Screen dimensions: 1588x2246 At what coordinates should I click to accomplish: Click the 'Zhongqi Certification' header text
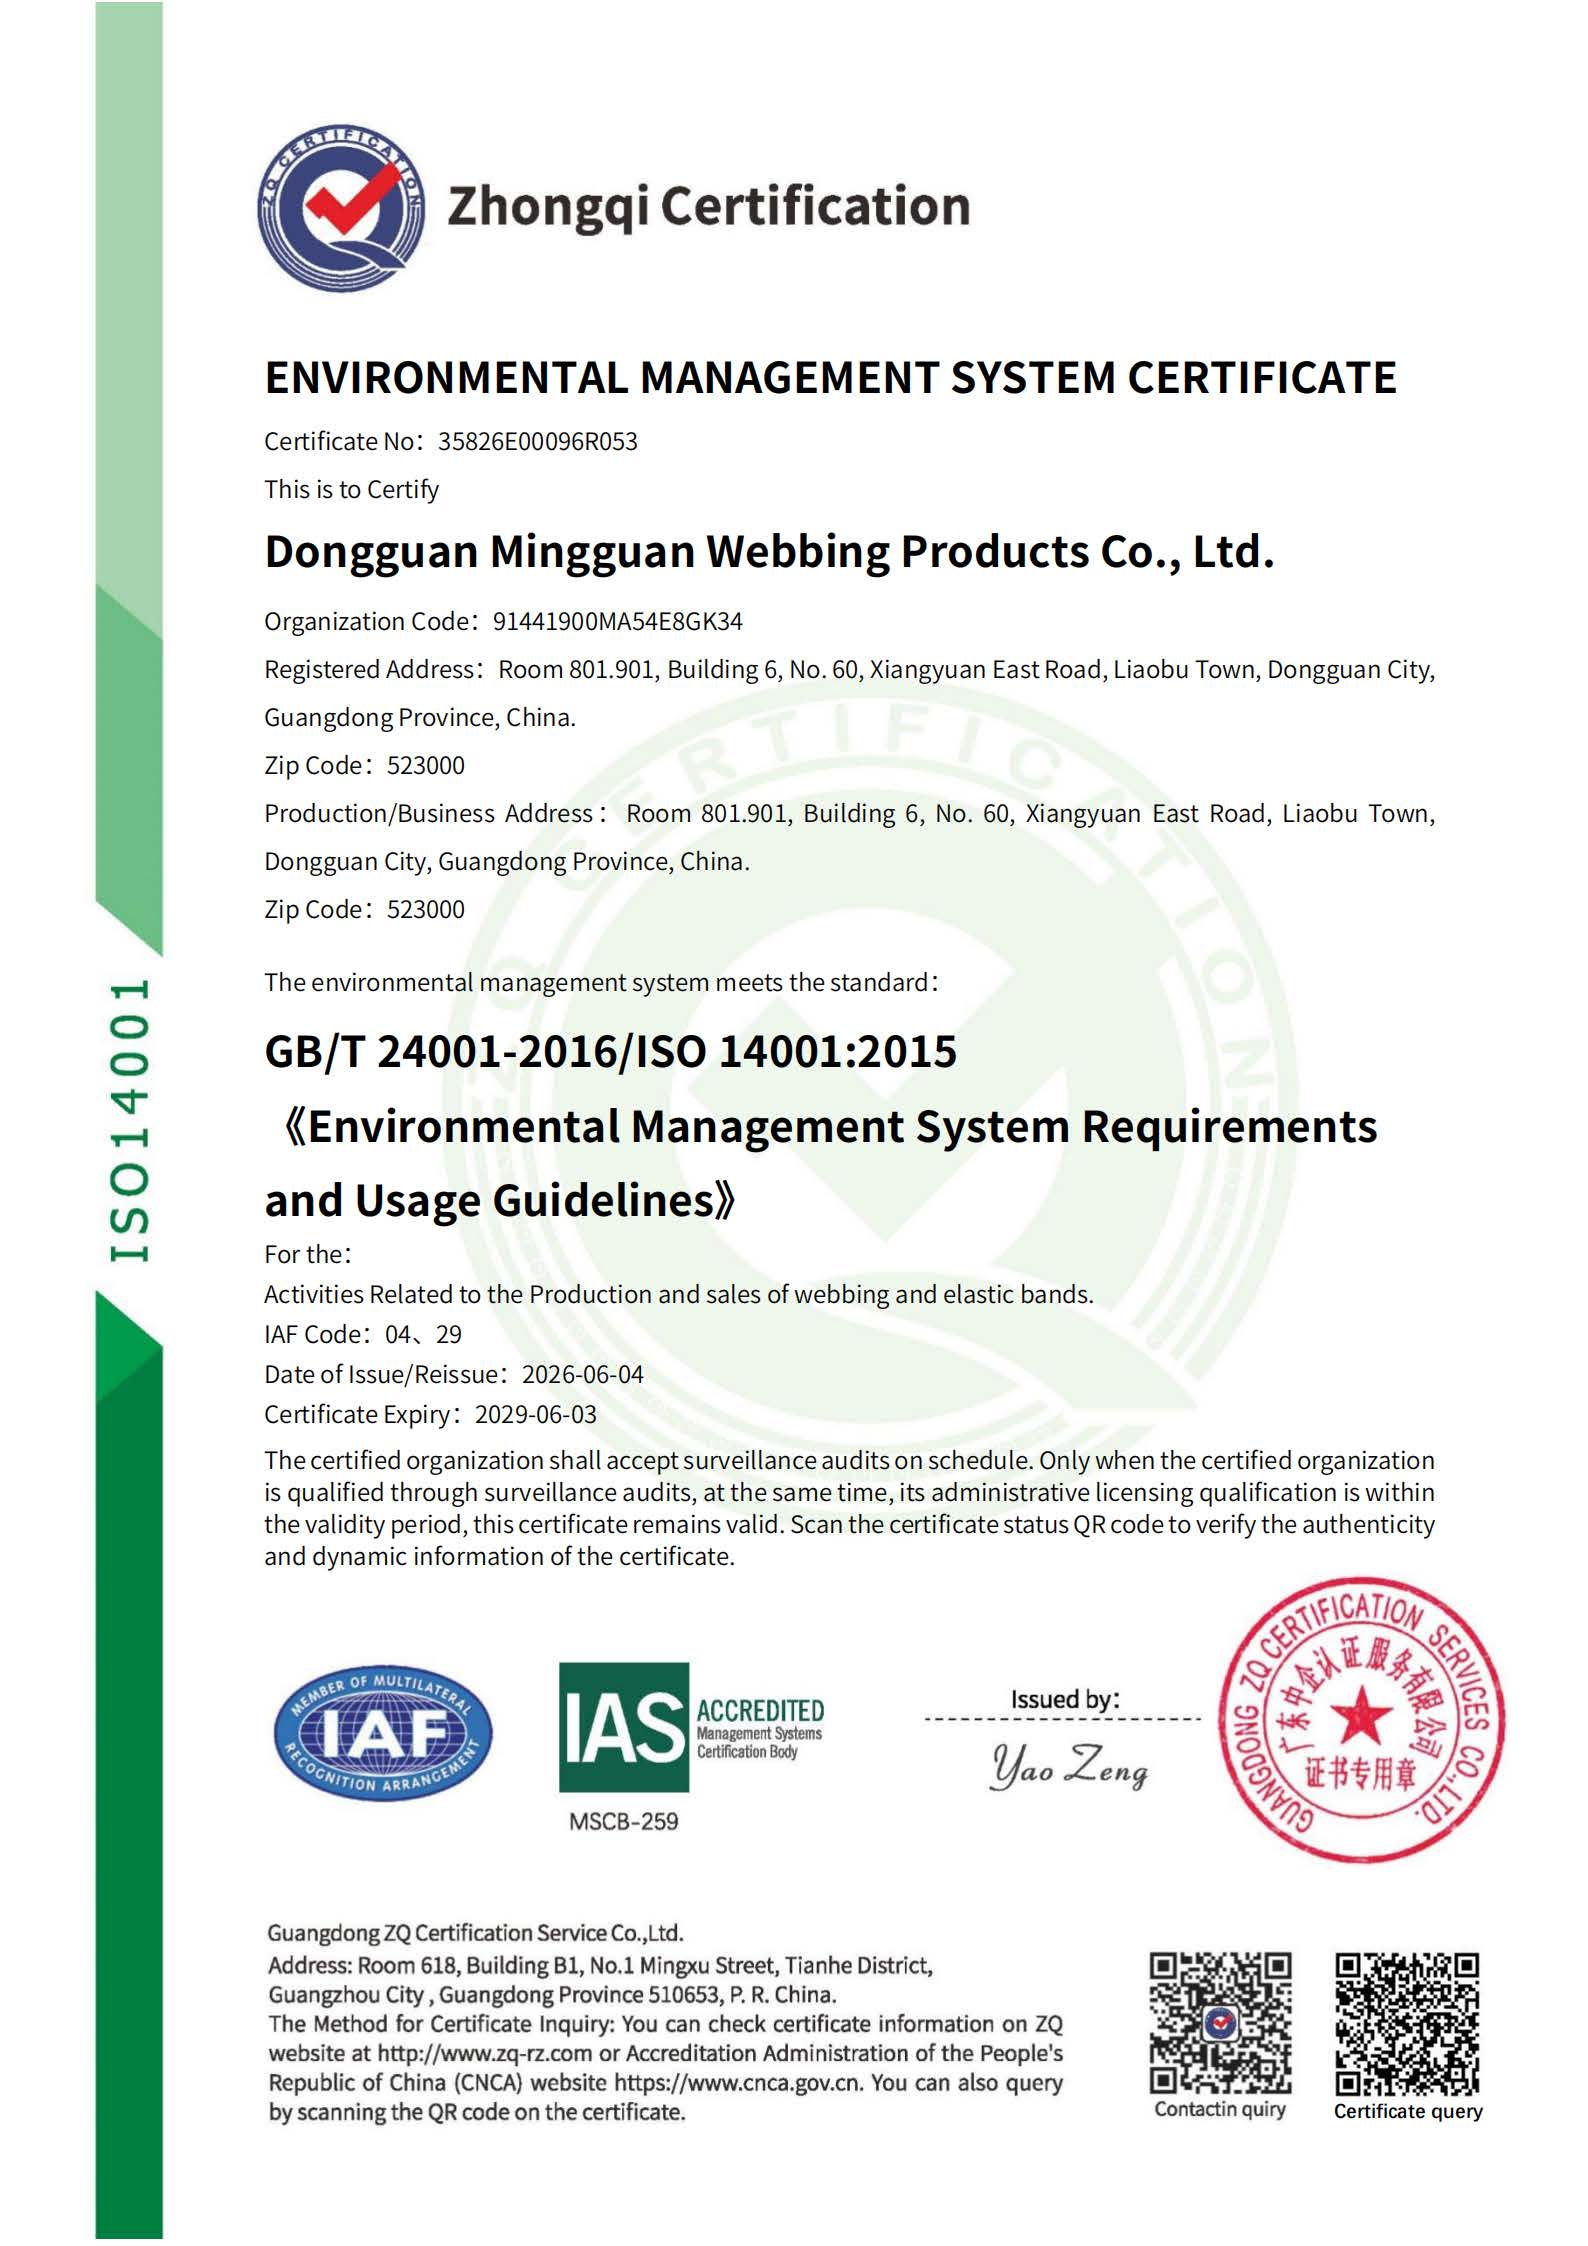[708, 207]
